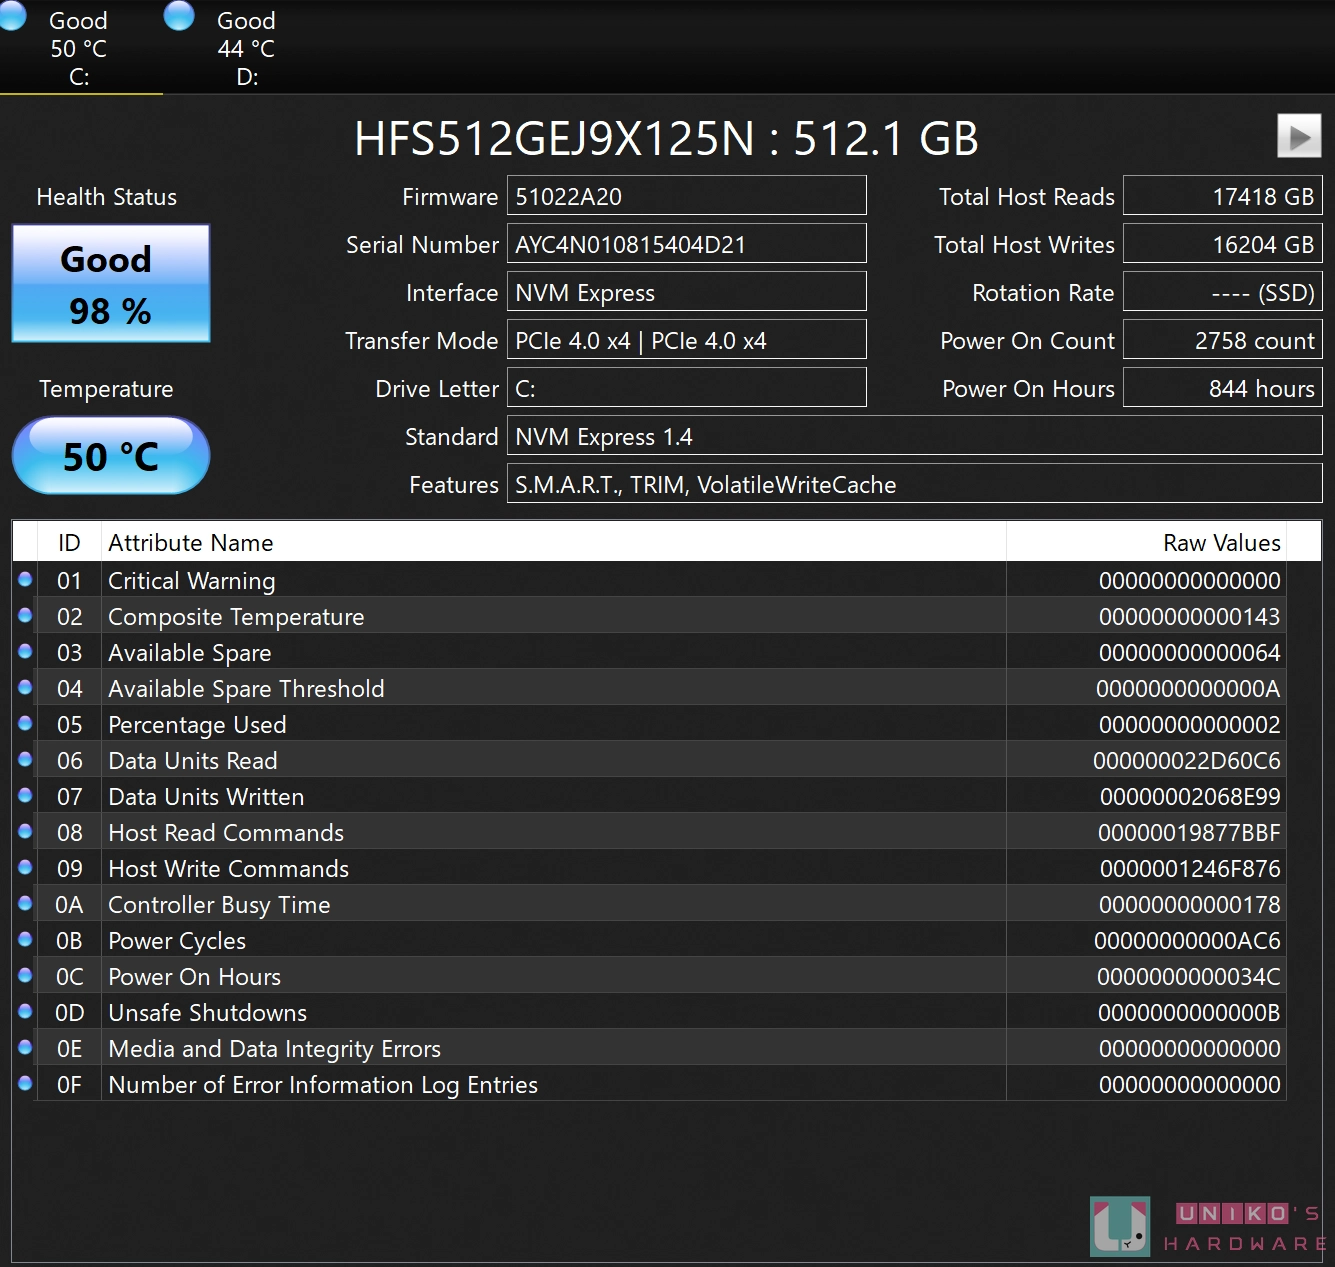
Task: Select Media and Data Integrity Errors name
Action: tap(275, 1049)
